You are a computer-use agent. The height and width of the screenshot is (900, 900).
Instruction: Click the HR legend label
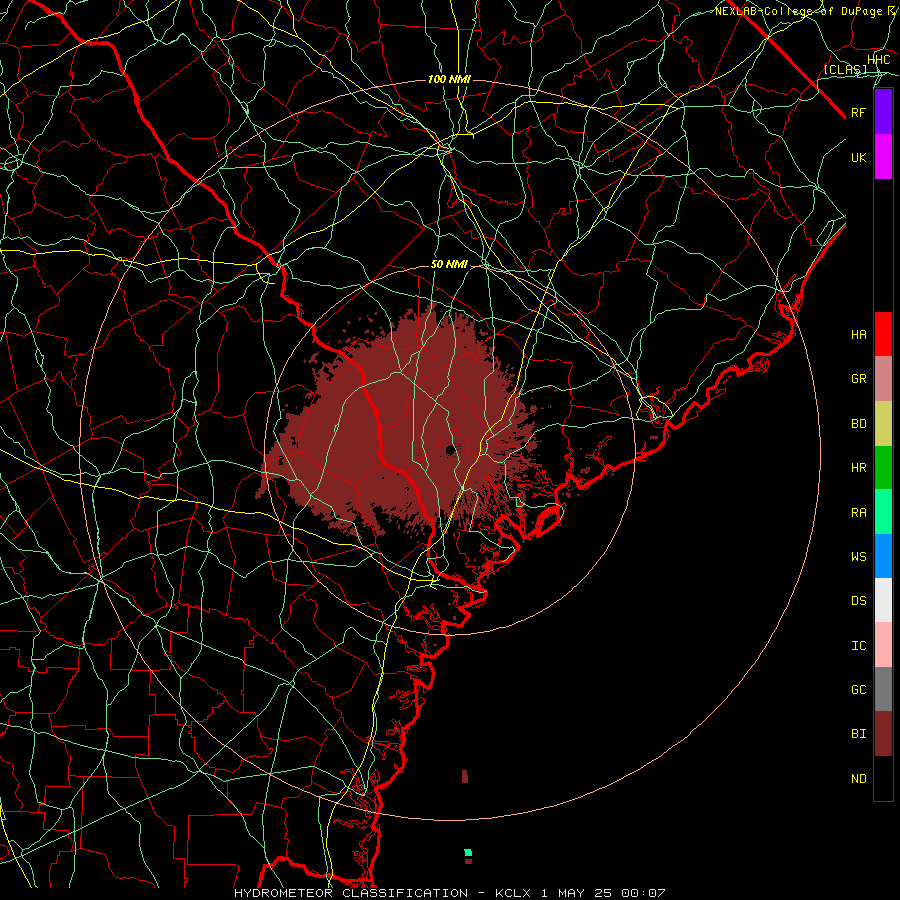pyautogui.click(x=858, y=468)
